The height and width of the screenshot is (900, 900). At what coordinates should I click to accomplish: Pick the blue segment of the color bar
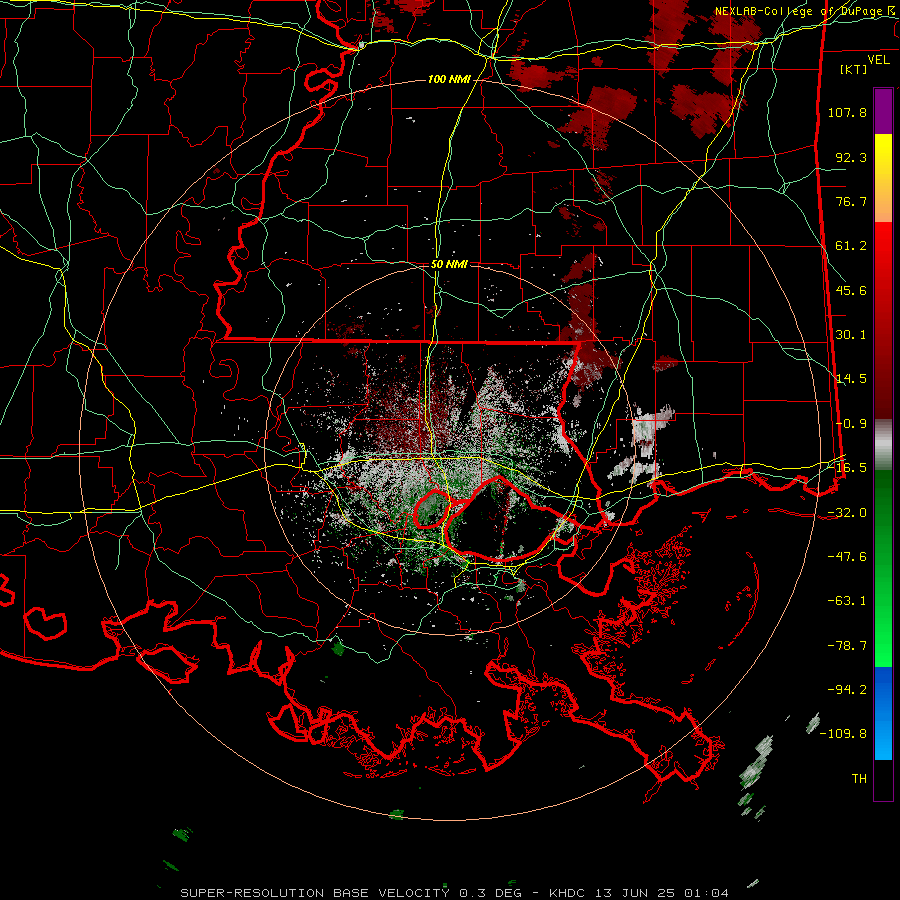click(x=883, y=713)
